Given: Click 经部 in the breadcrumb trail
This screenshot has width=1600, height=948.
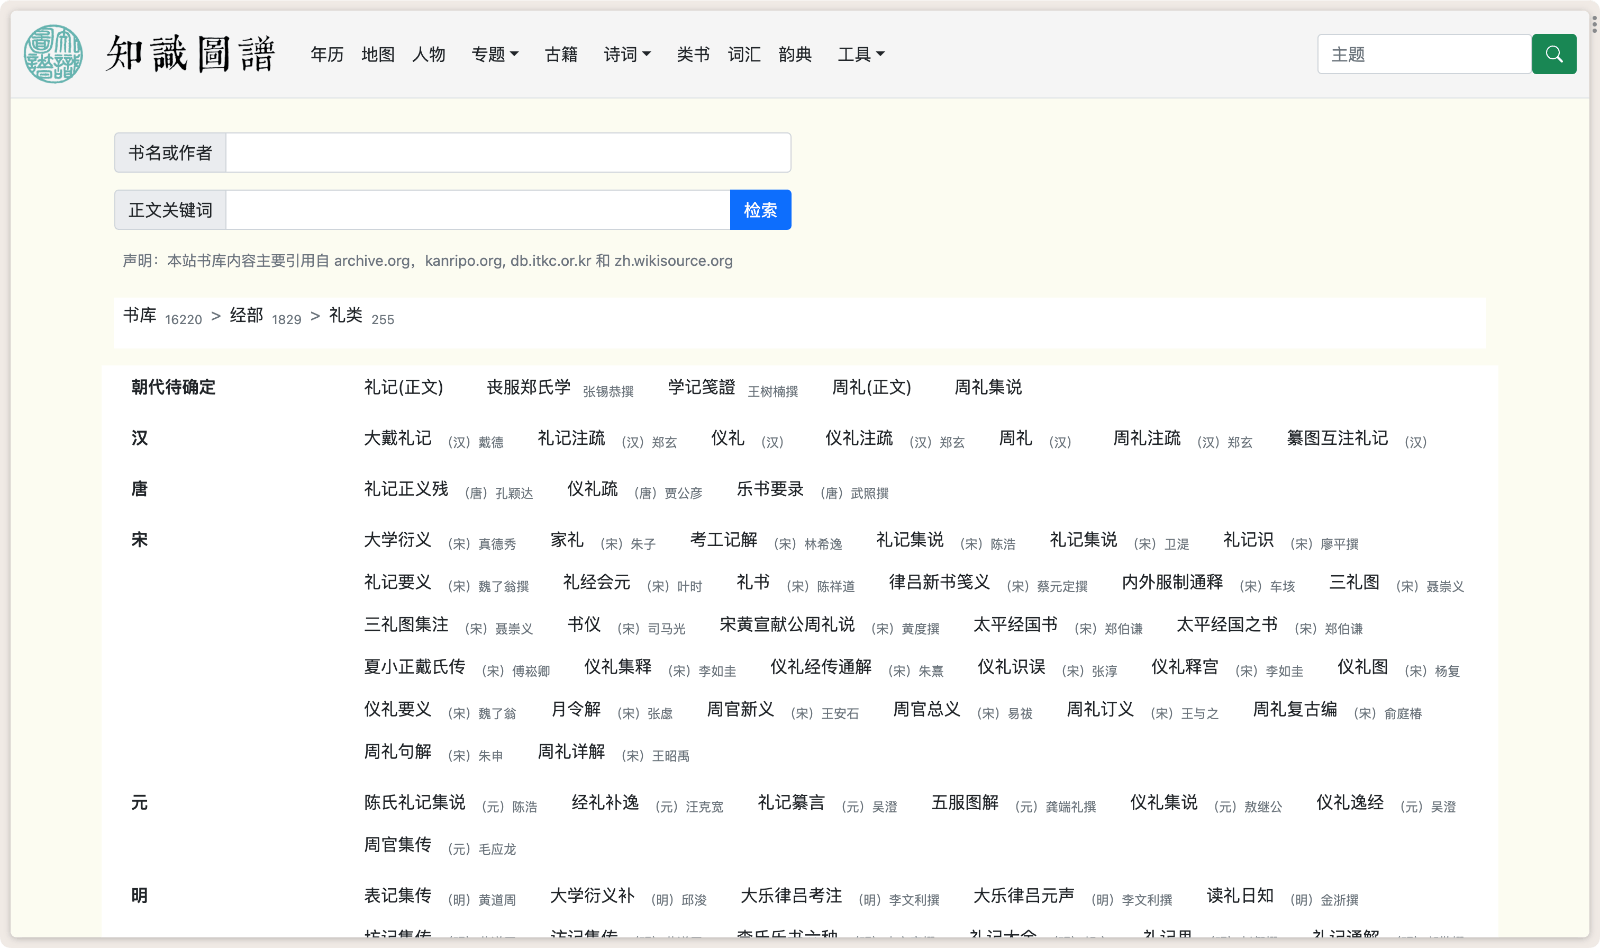Looking at the screenshot, I should [248, 314].
